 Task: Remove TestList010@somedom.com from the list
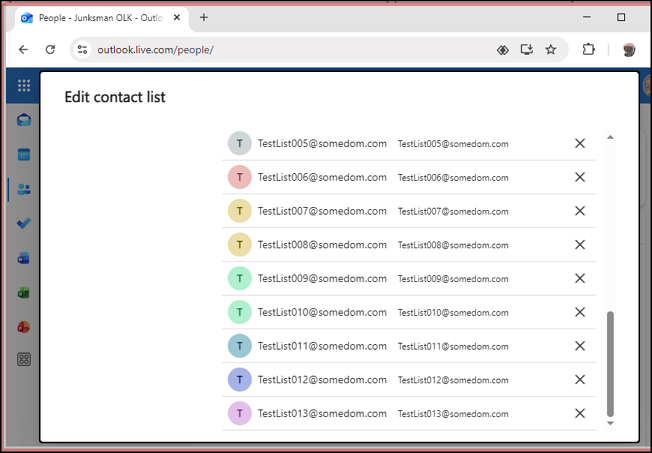click(x=580, y=312)
